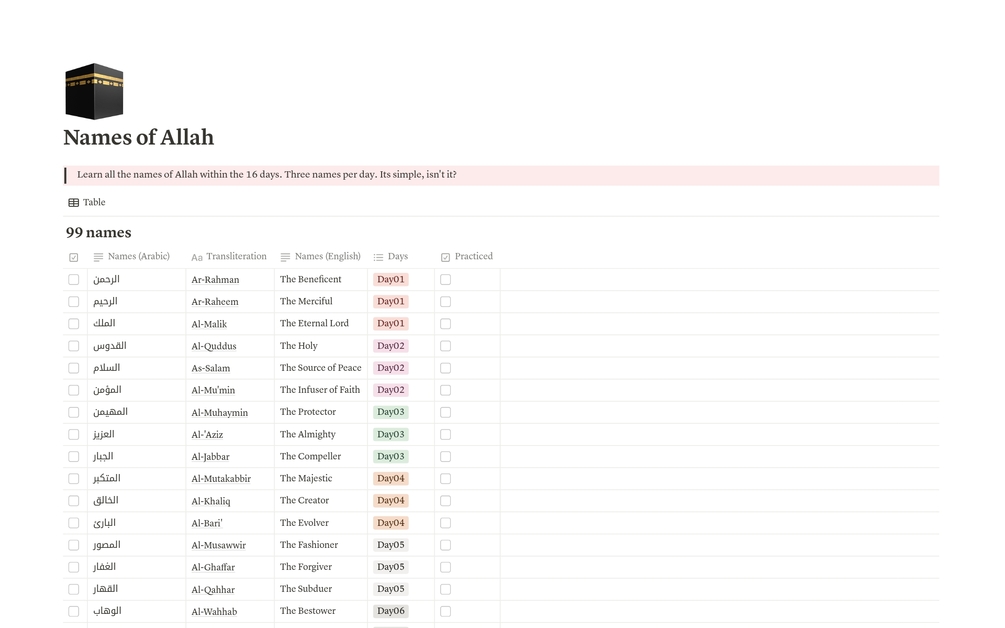Click the Arabic name cell in Al-Quddus row

tap(137, 346)
